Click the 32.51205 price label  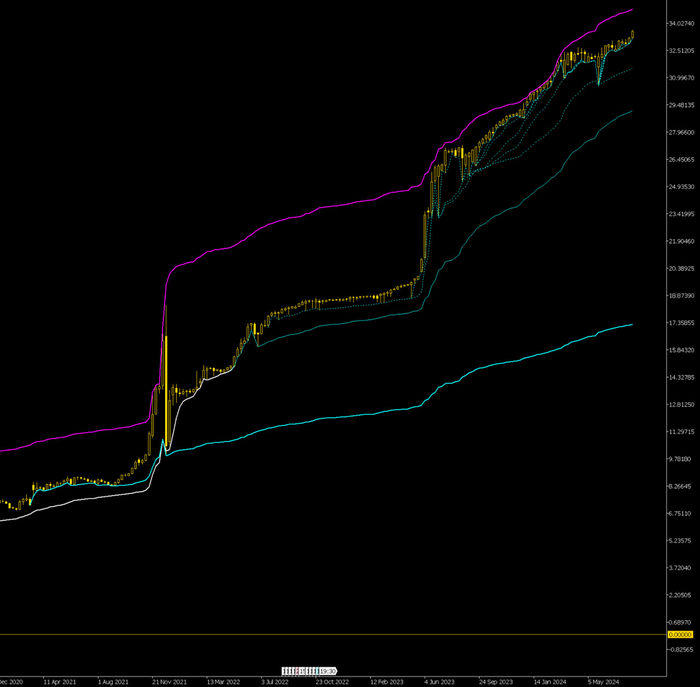681,50
